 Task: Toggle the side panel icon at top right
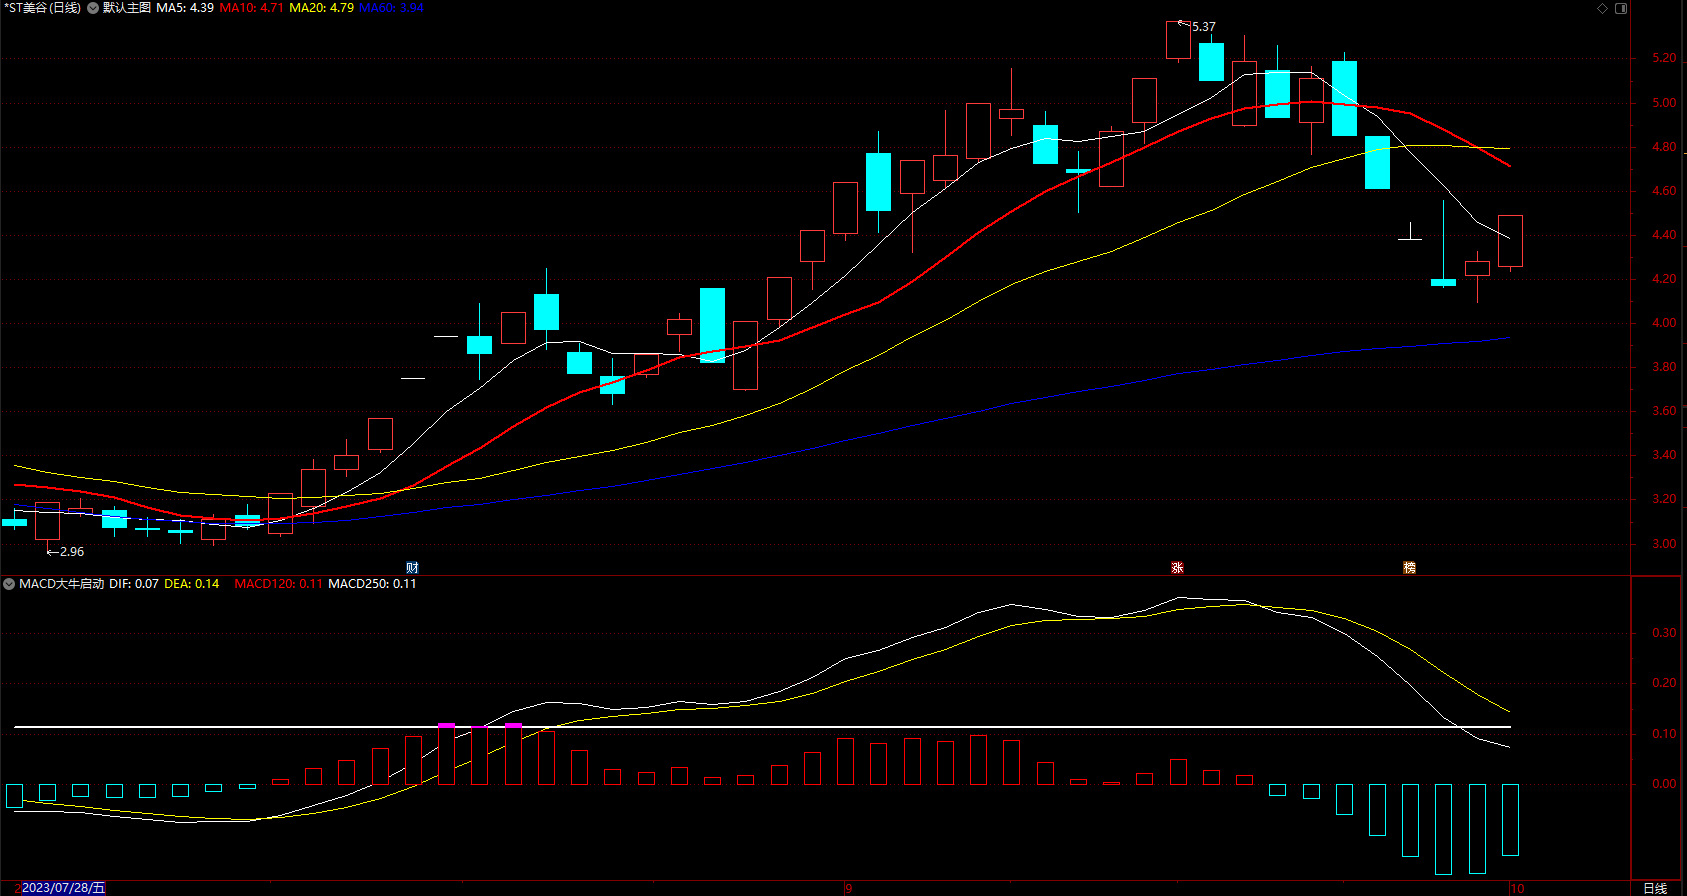(1621, 8)
